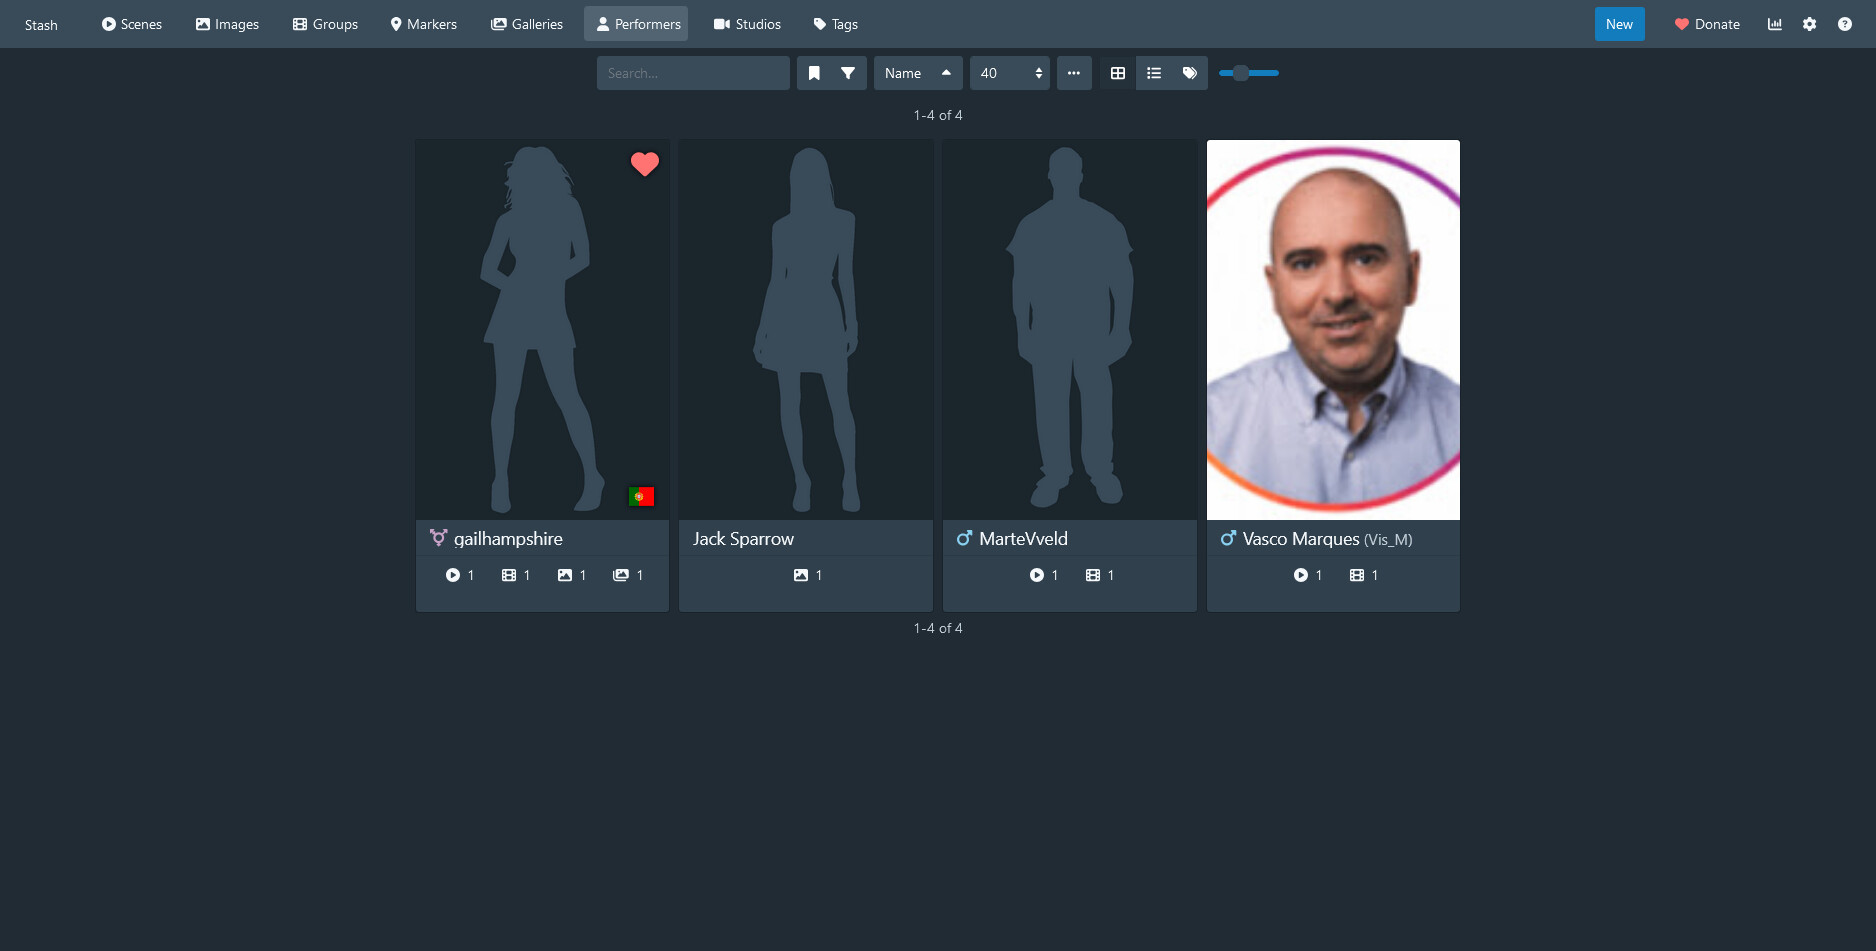
Task: Switch to the Galleries page
Action: pyautogui.click(x=526, y=24)
